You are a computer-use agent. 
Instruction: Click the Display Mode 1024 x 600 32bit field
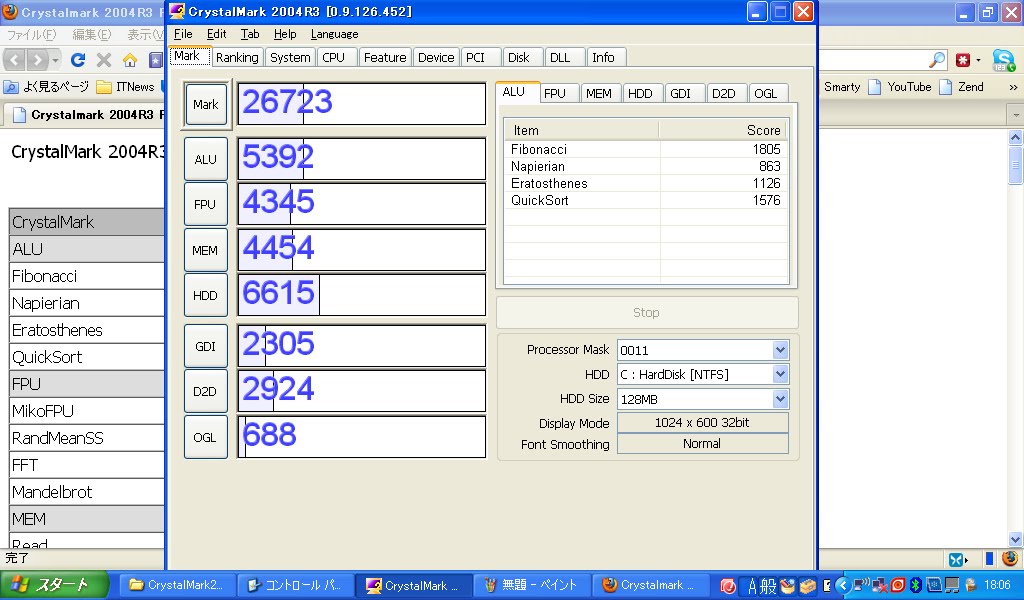(x=702, y=422)
